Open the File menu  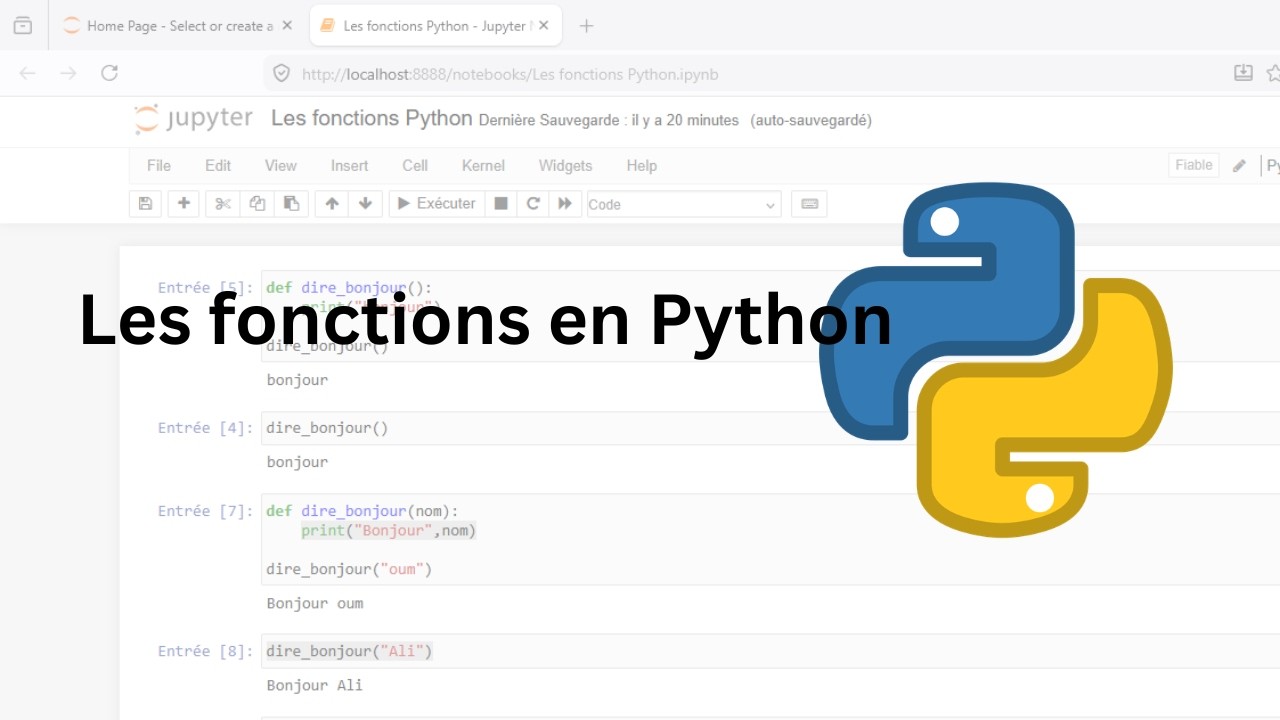159,166
